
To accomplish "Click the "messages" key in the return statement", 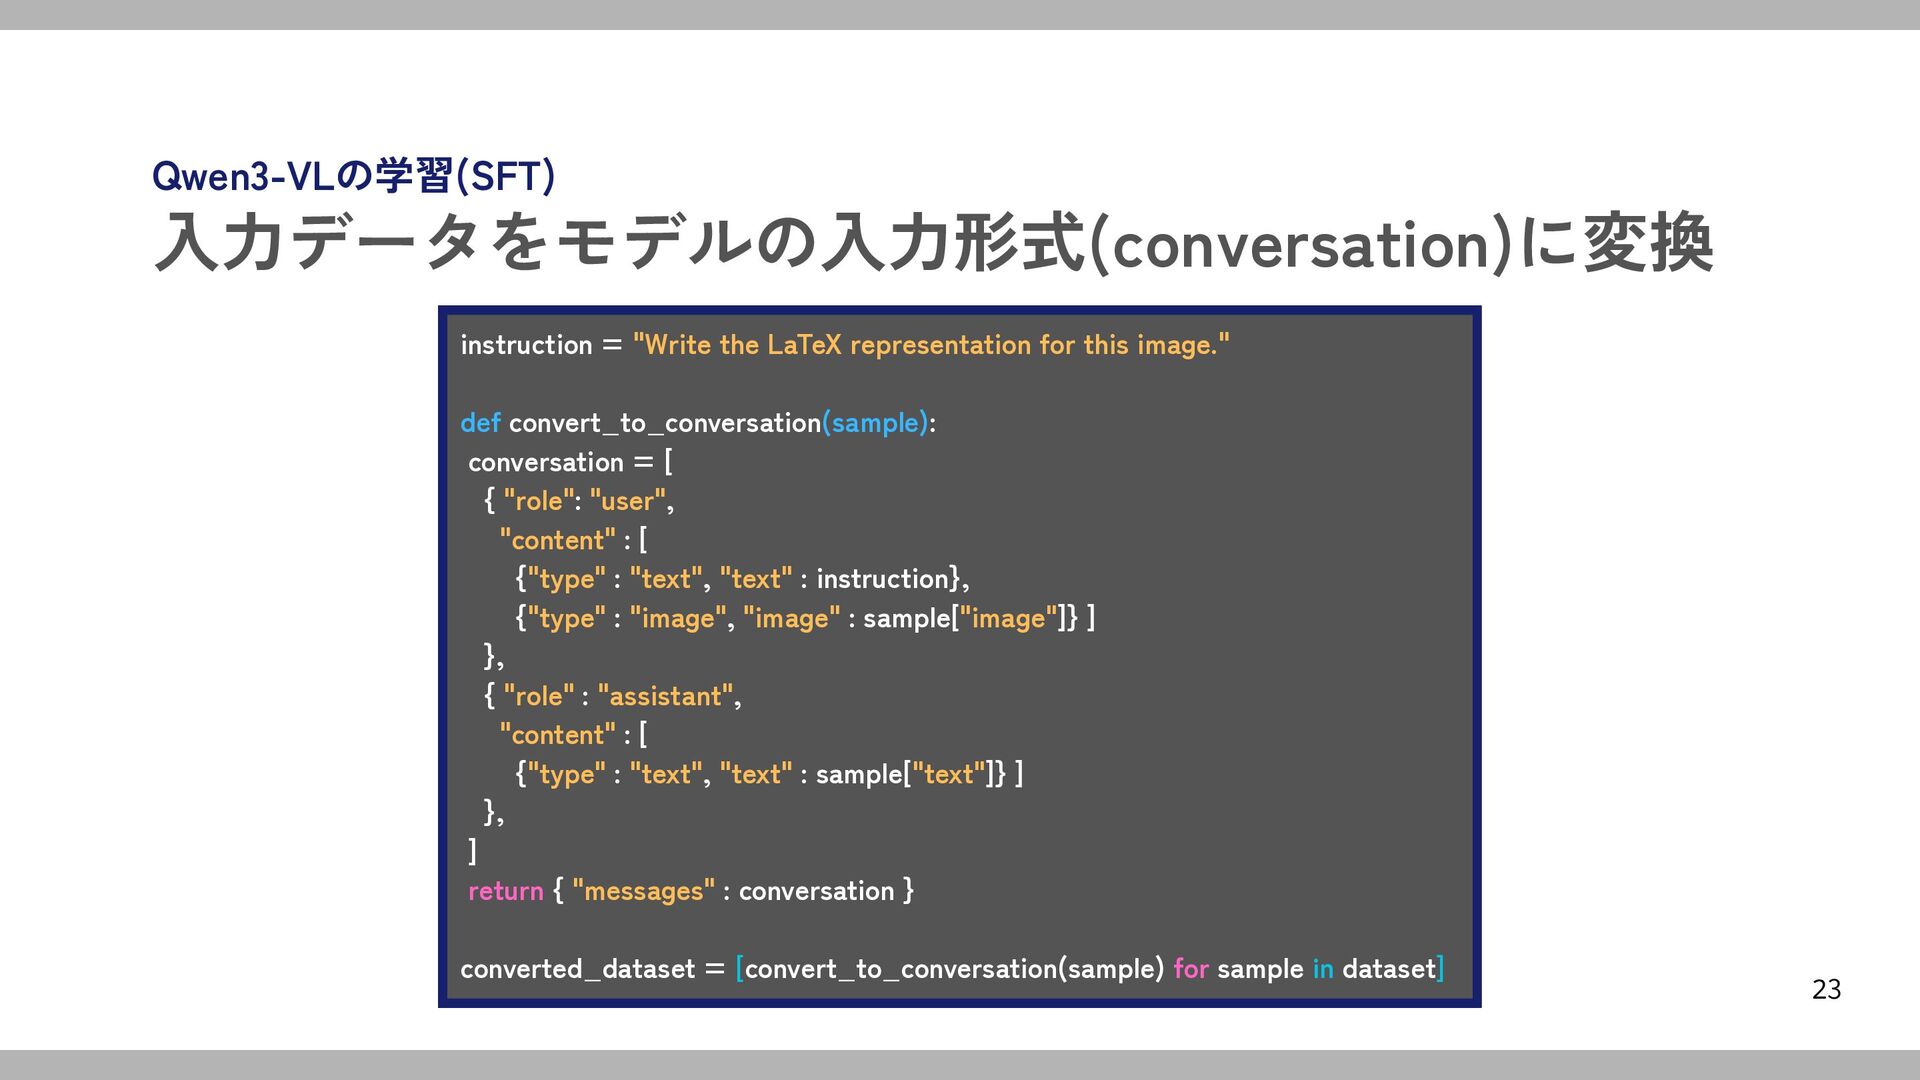I will coord(643,891).
